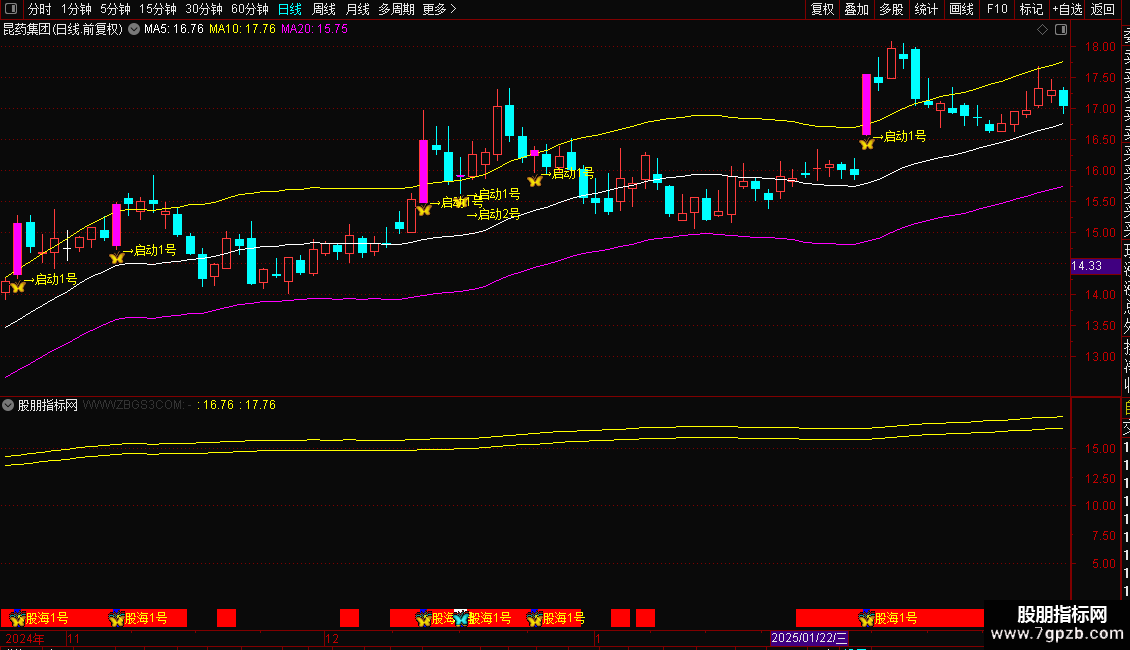The width and height of the screenshot is (1130, 650).
Task: Open the 复权 adjustment menu
Action: [x=822, y=9]
